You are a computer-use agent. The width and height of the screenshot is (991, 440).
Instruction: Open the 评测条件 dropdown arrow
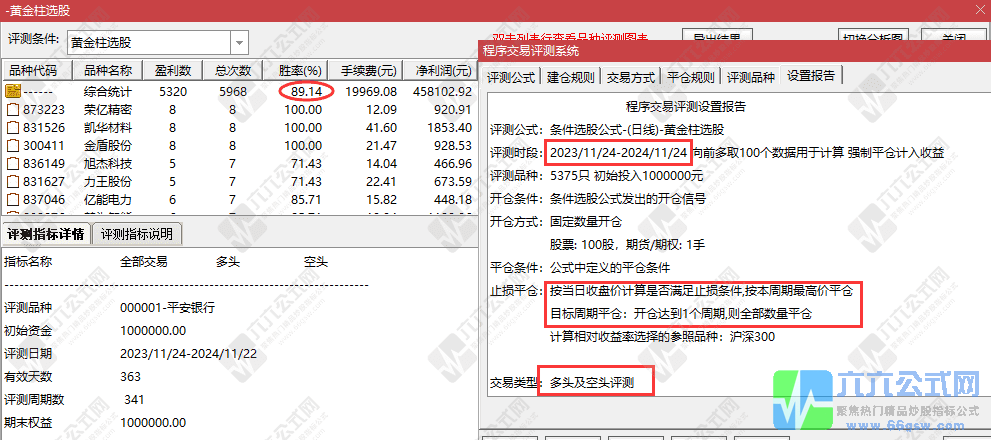240,42
